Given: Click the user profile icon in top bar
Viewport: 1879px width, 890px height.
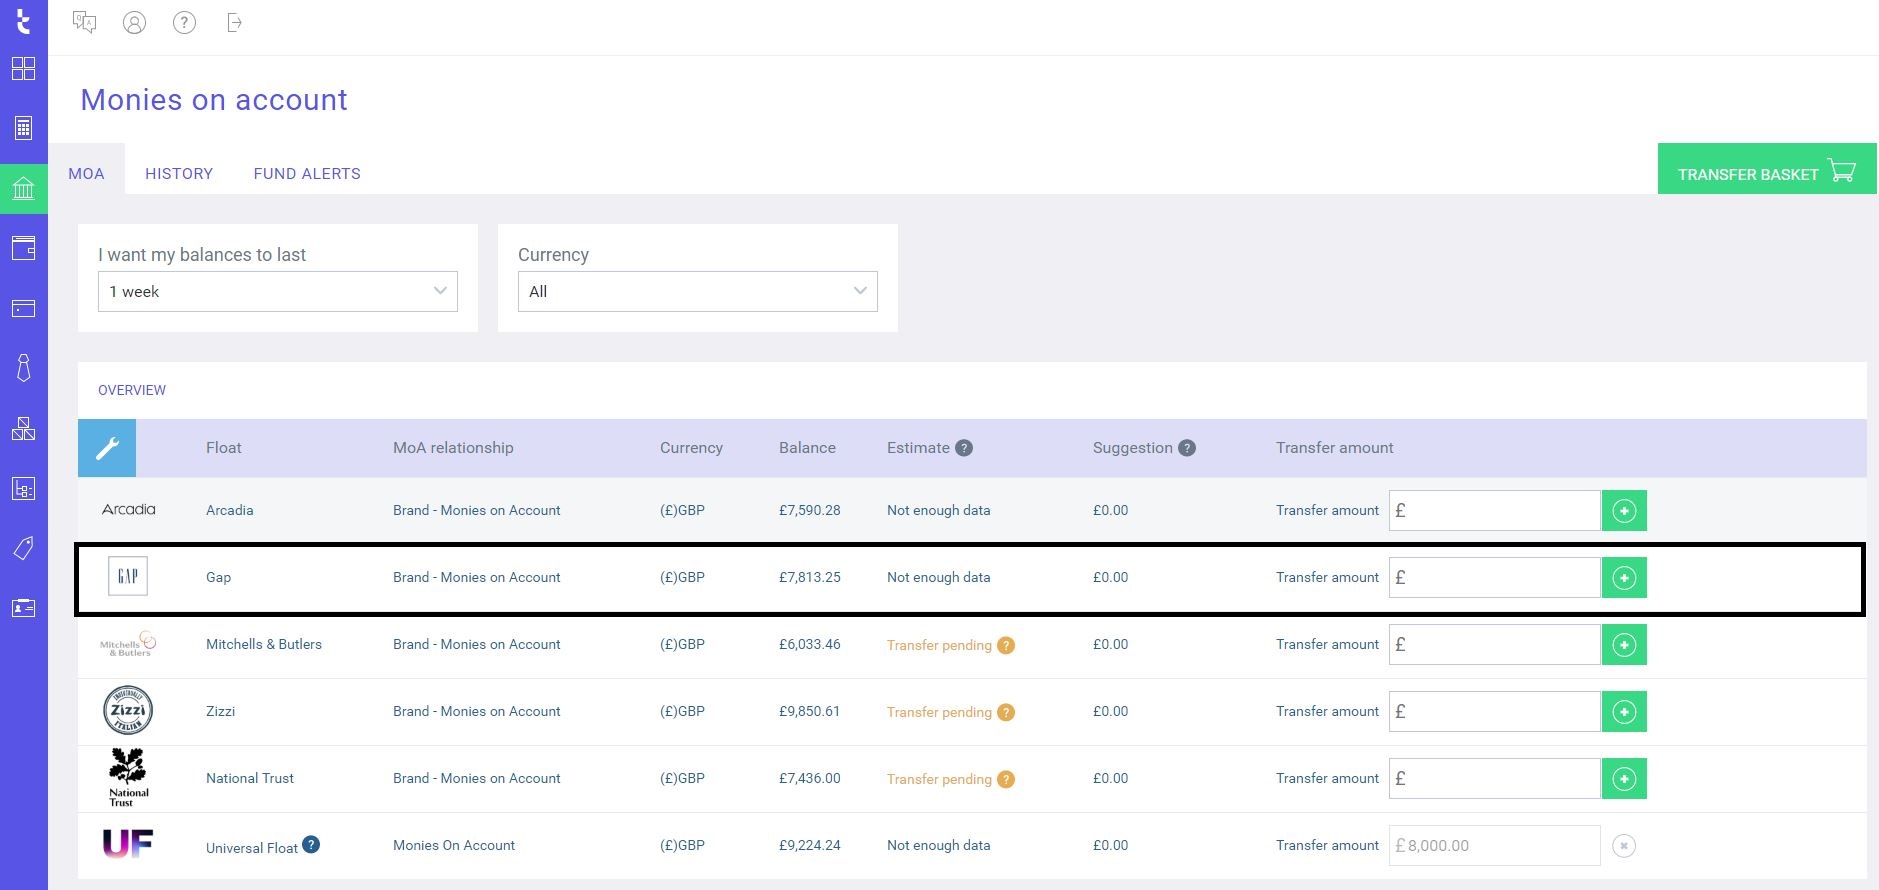Looking at the screenshot, I should (x=134, y=23).
